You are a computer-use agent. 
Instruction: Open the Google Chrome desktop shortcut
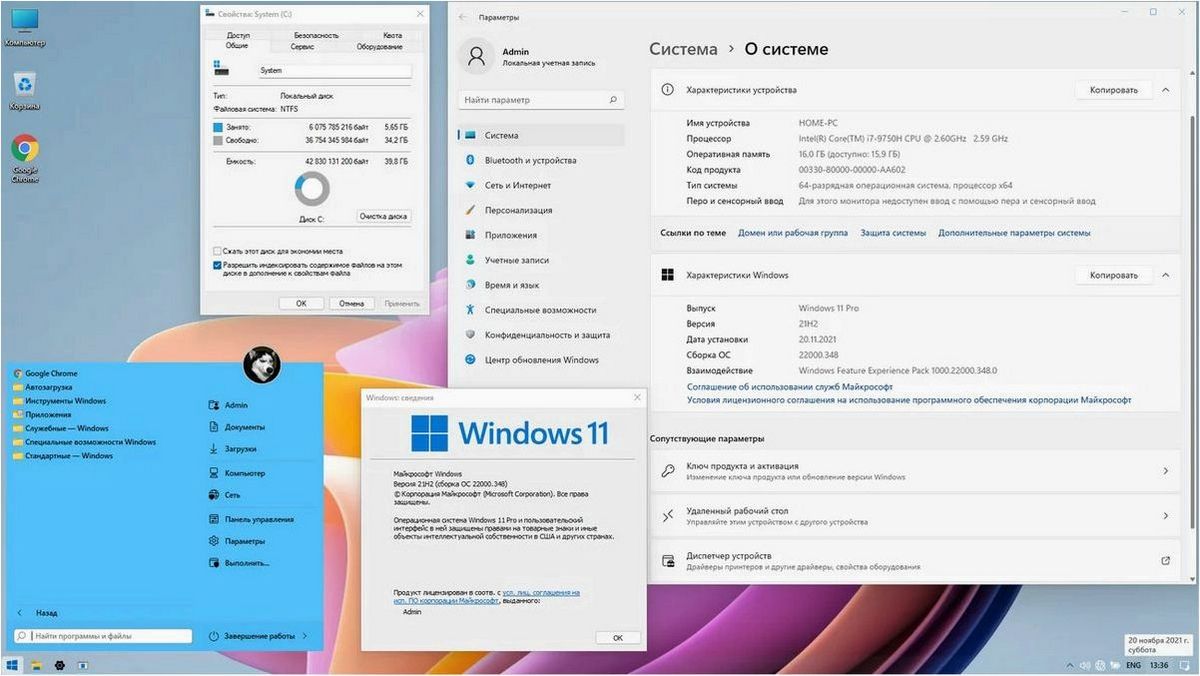tap(25, 158)
